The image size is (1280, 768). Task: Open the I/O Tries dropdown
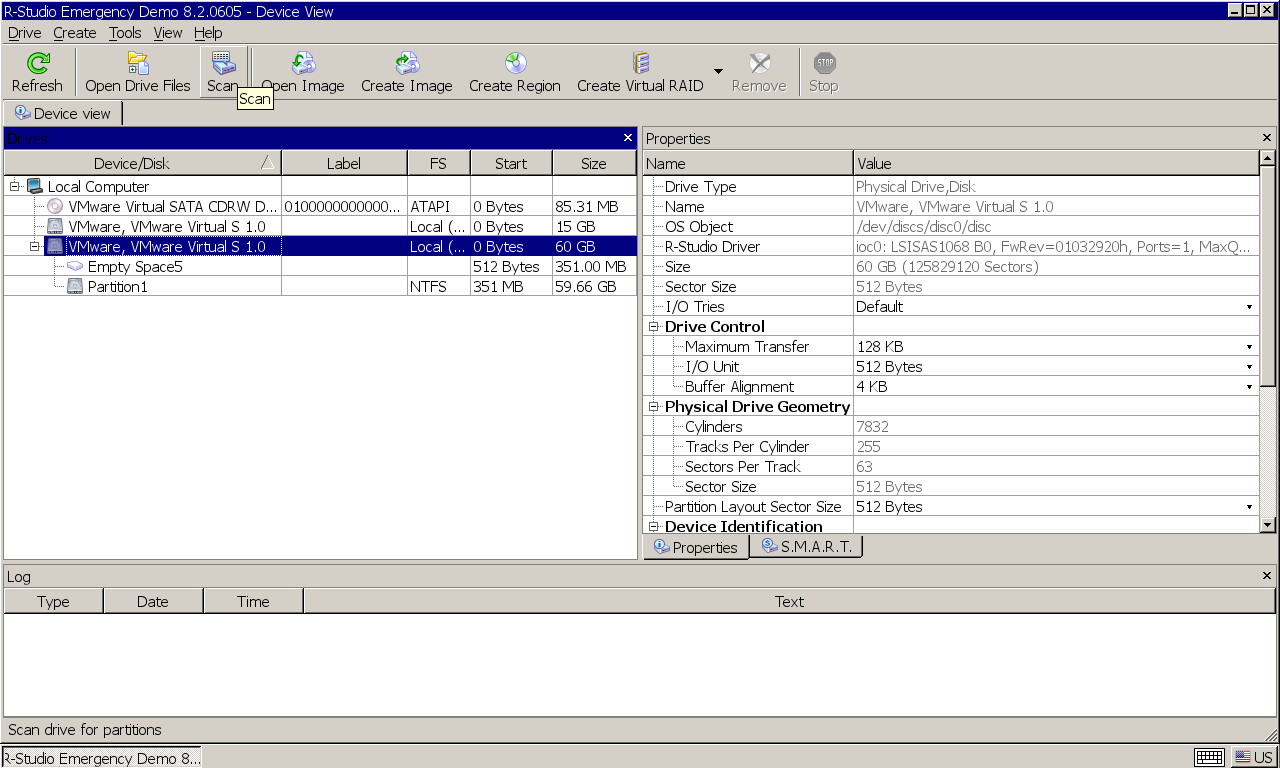[x=1250, y=307]
